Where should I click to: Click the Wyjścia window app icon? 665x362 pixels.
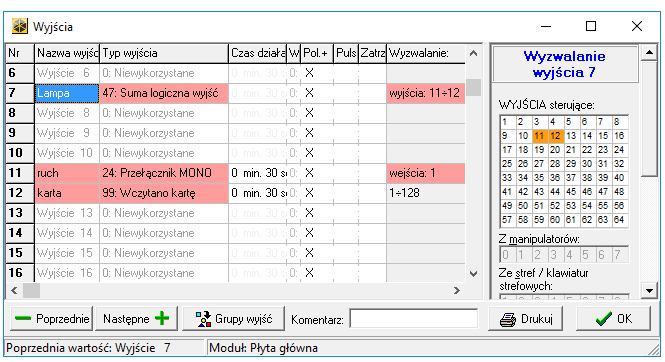pyautogui.click(x=20, y=26)
